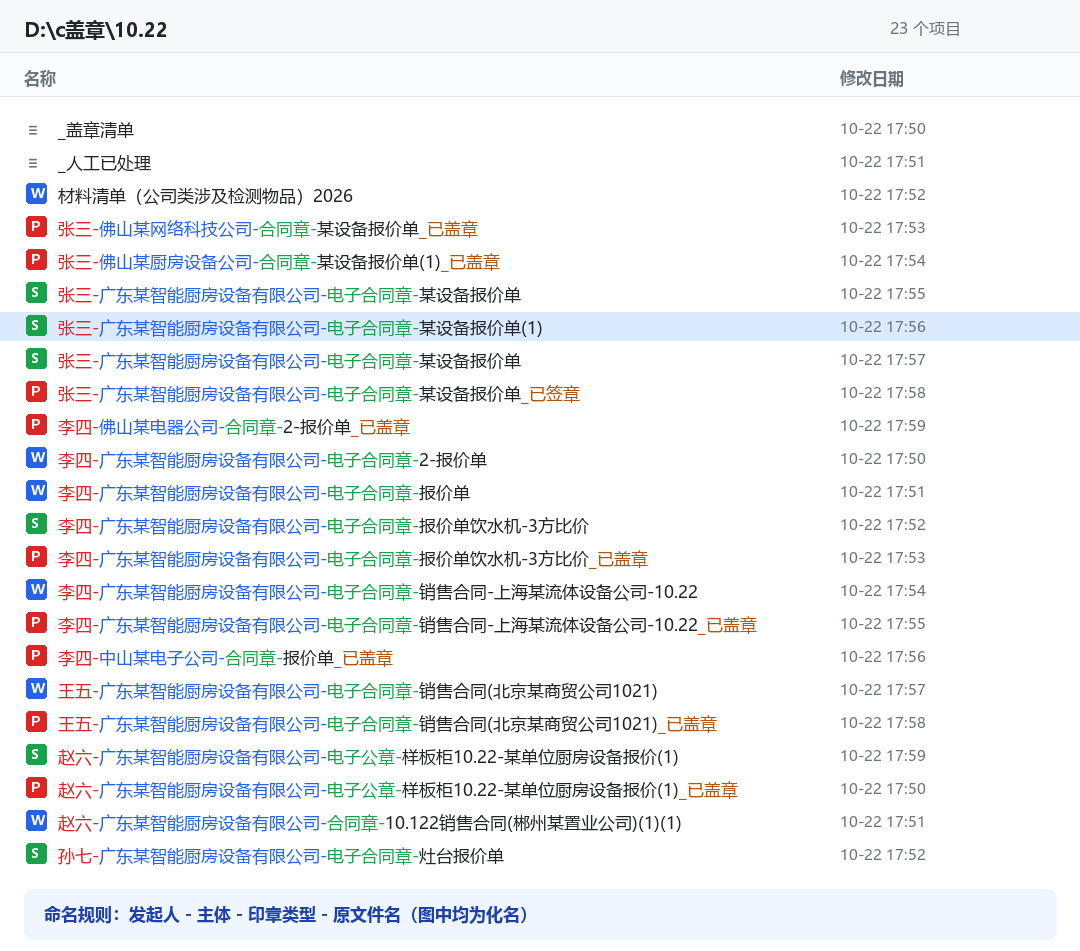
Task: Click the Word icon of 材料清单 2026 file
Action: [x=37, y=194]
